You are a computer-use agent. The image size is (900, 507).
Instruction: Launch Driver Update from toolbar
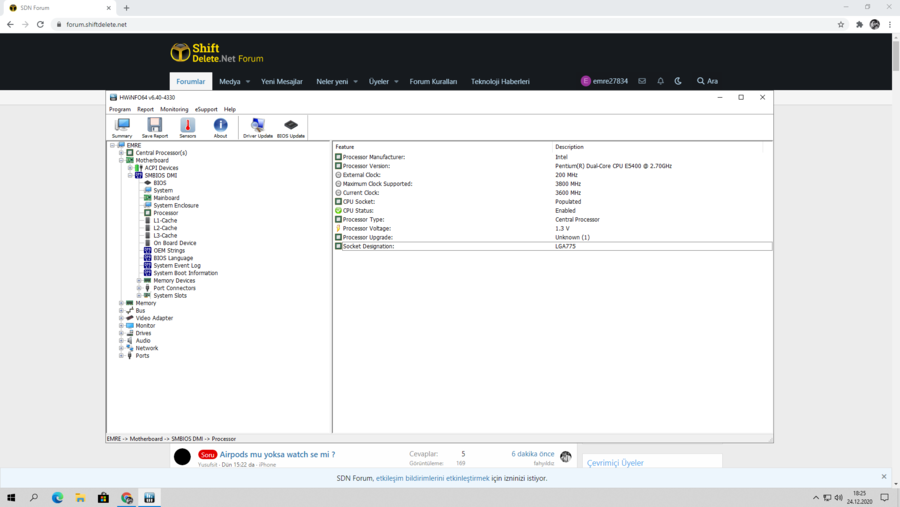pyautogui.click(x=257, y=127)
